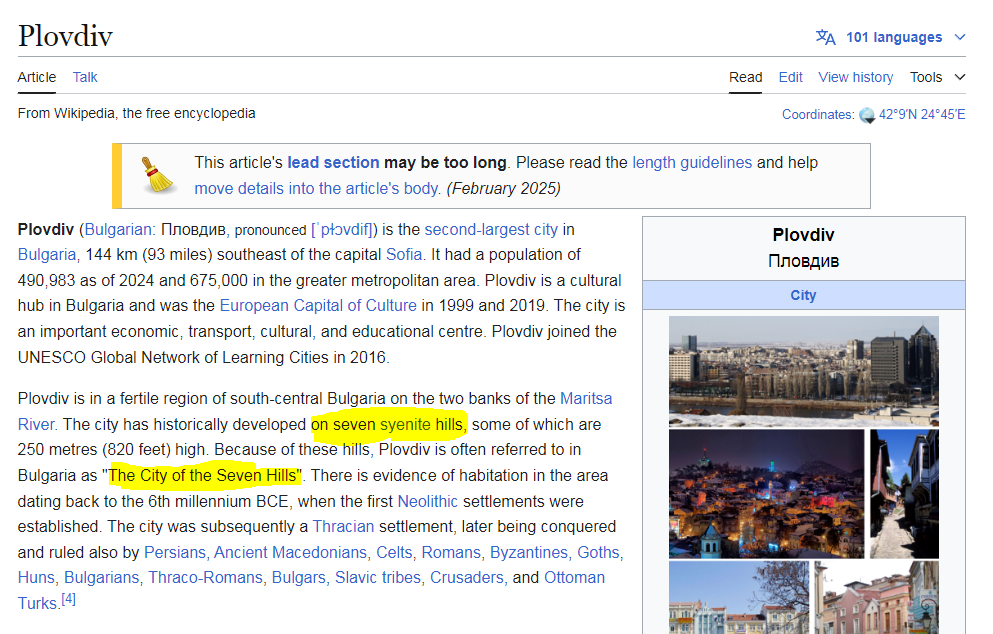Open the Romans link
This screenshot has height=634, width=993.
click(451, 553)
